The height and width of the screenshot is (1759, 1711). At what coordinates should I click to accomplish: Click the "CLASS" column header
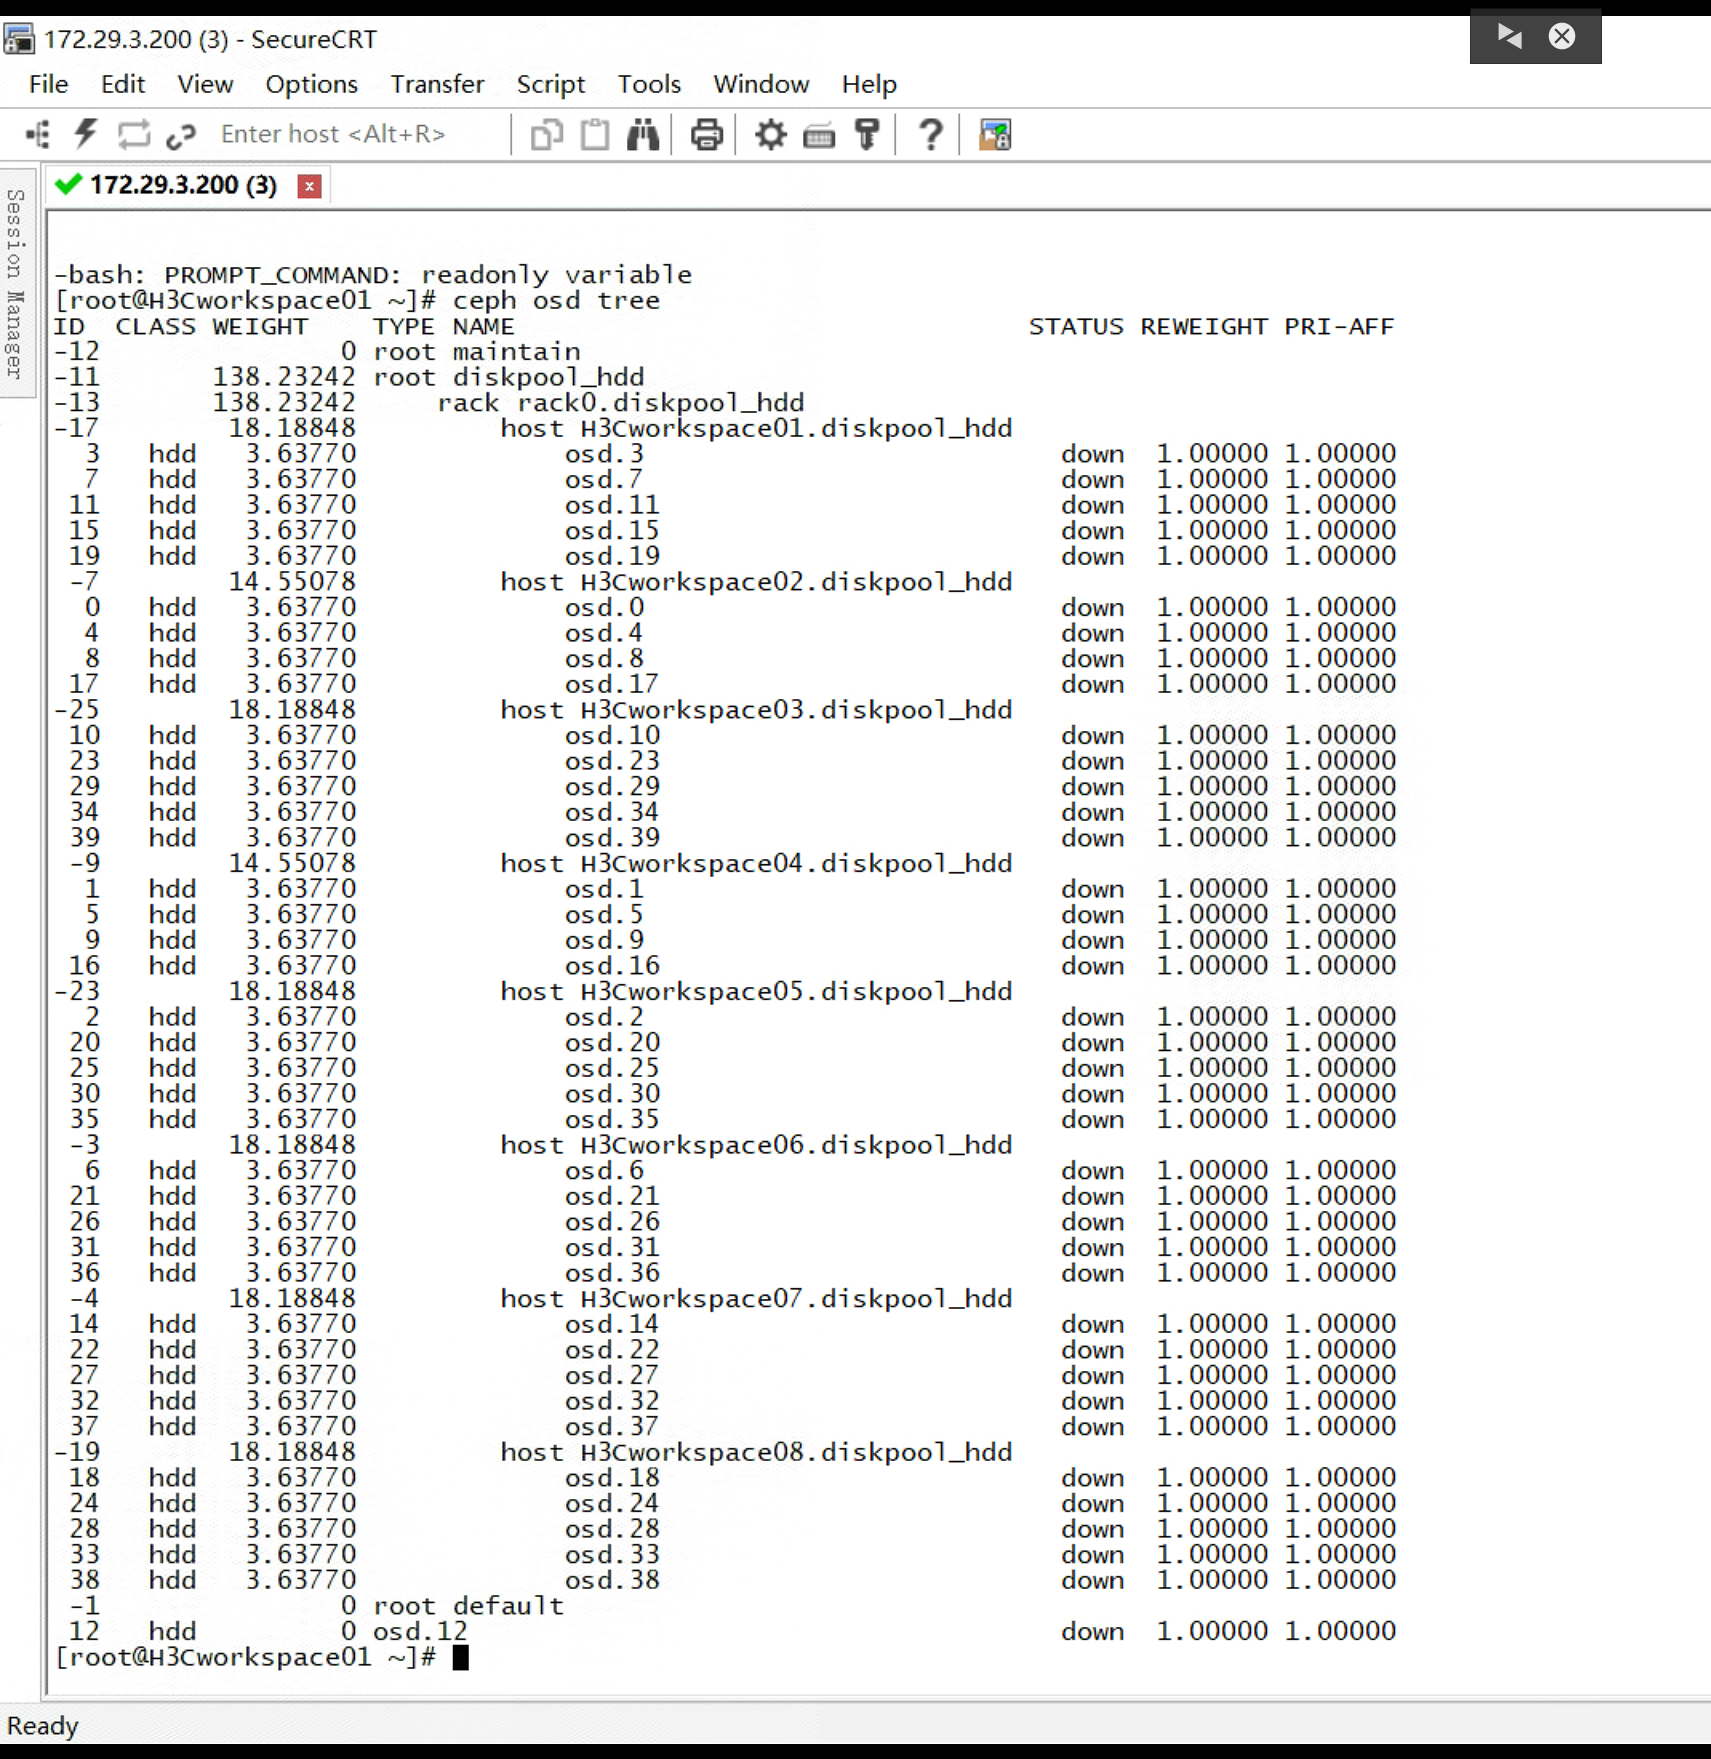pyautogui.click(x=155, y=327)
